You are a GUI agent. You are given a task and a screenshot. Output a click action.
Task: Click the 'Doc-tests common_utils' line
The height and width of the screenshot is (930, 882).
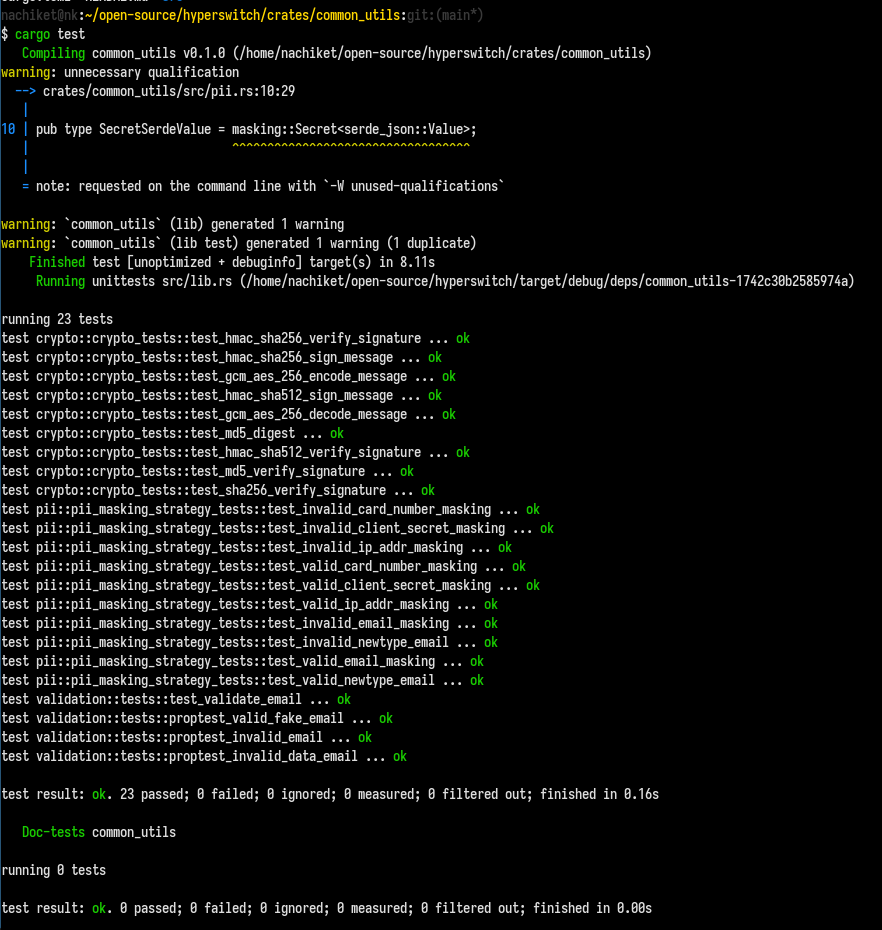click(98, 832)
